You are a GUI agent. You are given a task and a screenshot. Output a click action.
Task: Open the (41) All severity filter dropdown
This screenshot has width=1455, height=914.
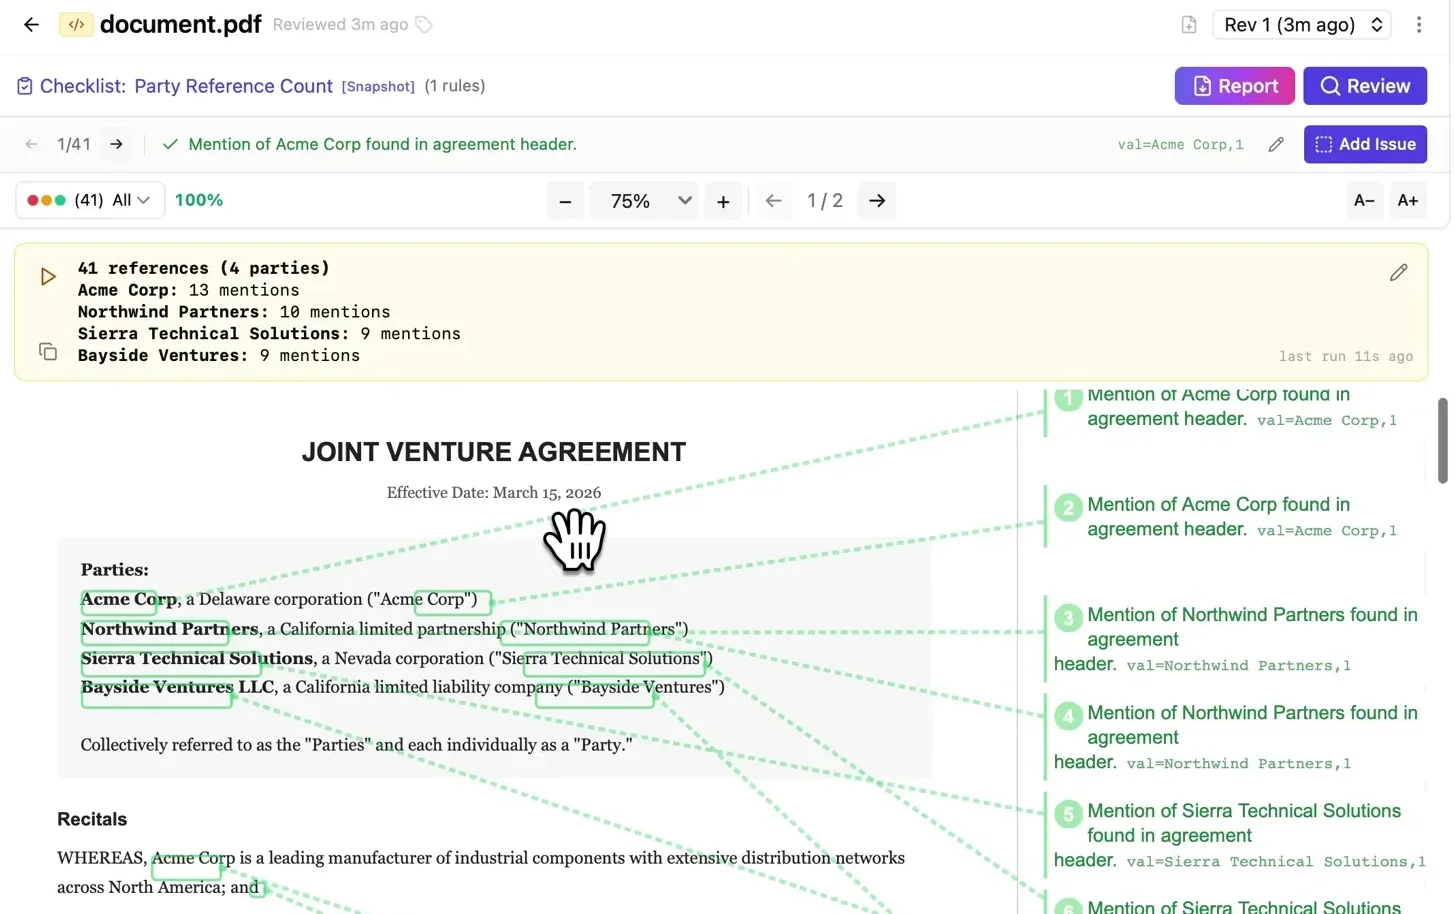click(x=89, y=200)
